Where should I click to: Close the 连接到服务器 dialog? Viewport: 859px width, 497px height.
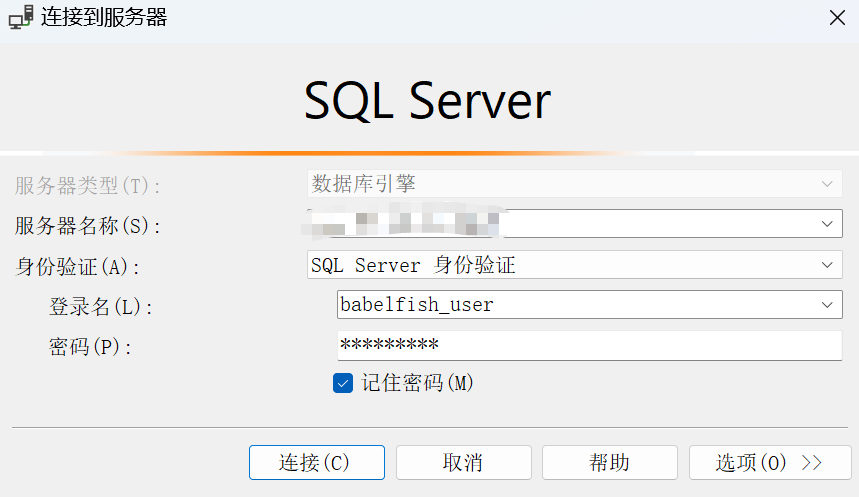(x=836, y=17)
